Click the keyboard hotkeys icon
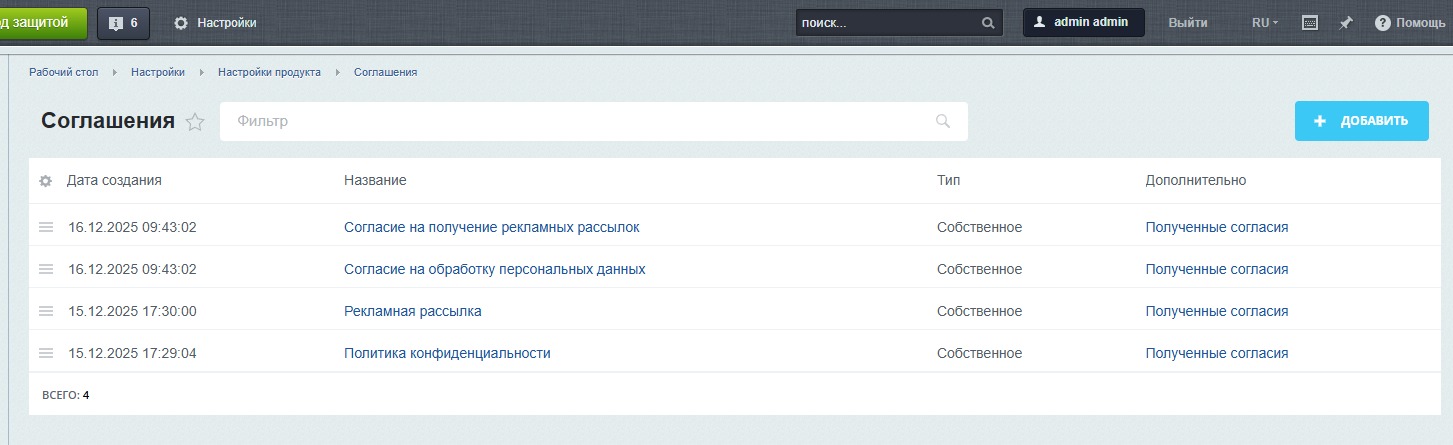1453x445 pixels. pos(1310,23)
